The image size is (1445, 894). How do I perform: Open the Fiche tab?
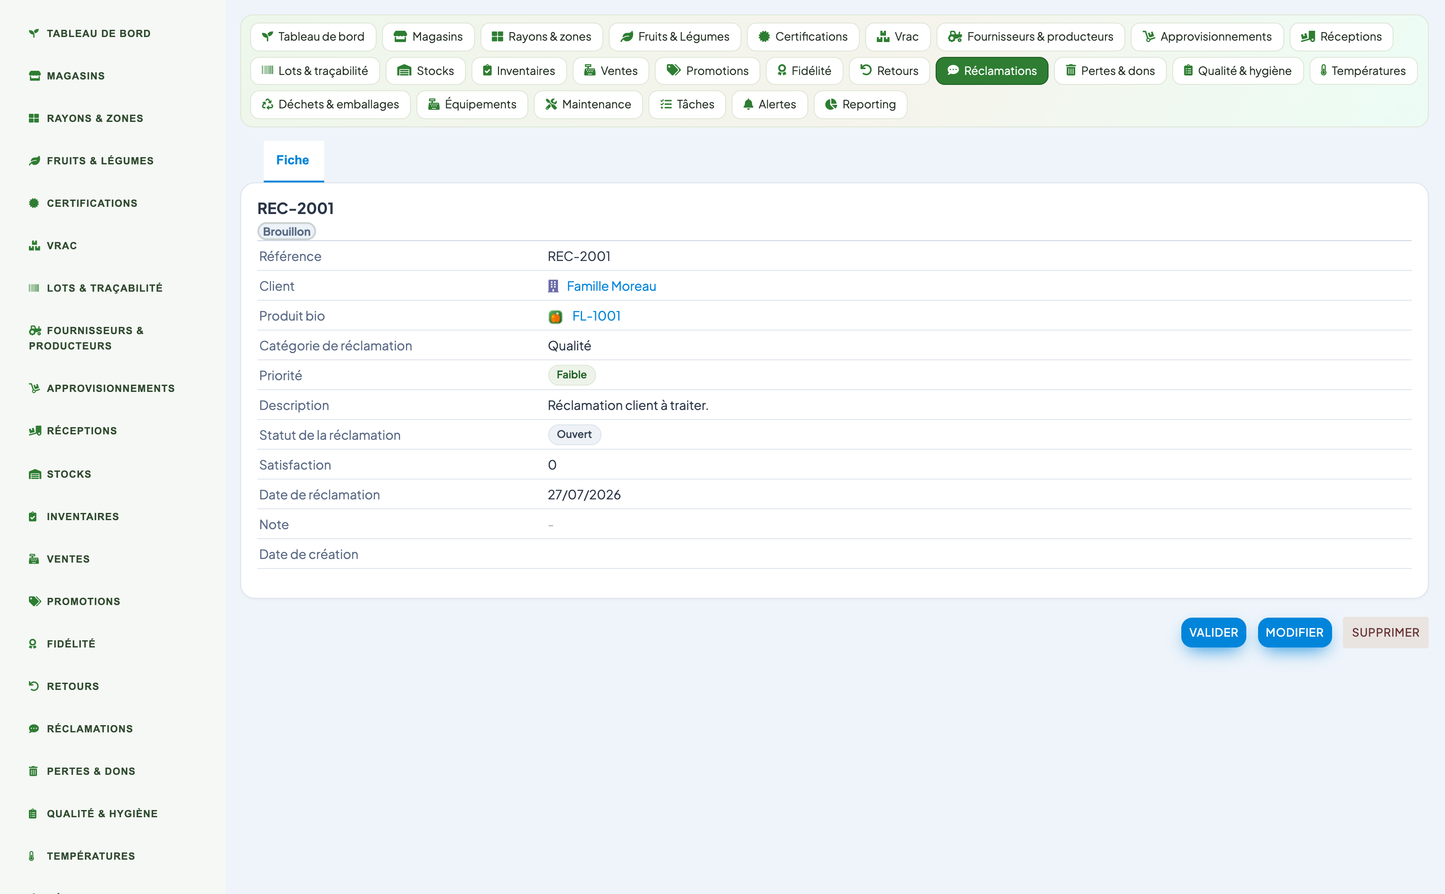[x=293, y=160]
